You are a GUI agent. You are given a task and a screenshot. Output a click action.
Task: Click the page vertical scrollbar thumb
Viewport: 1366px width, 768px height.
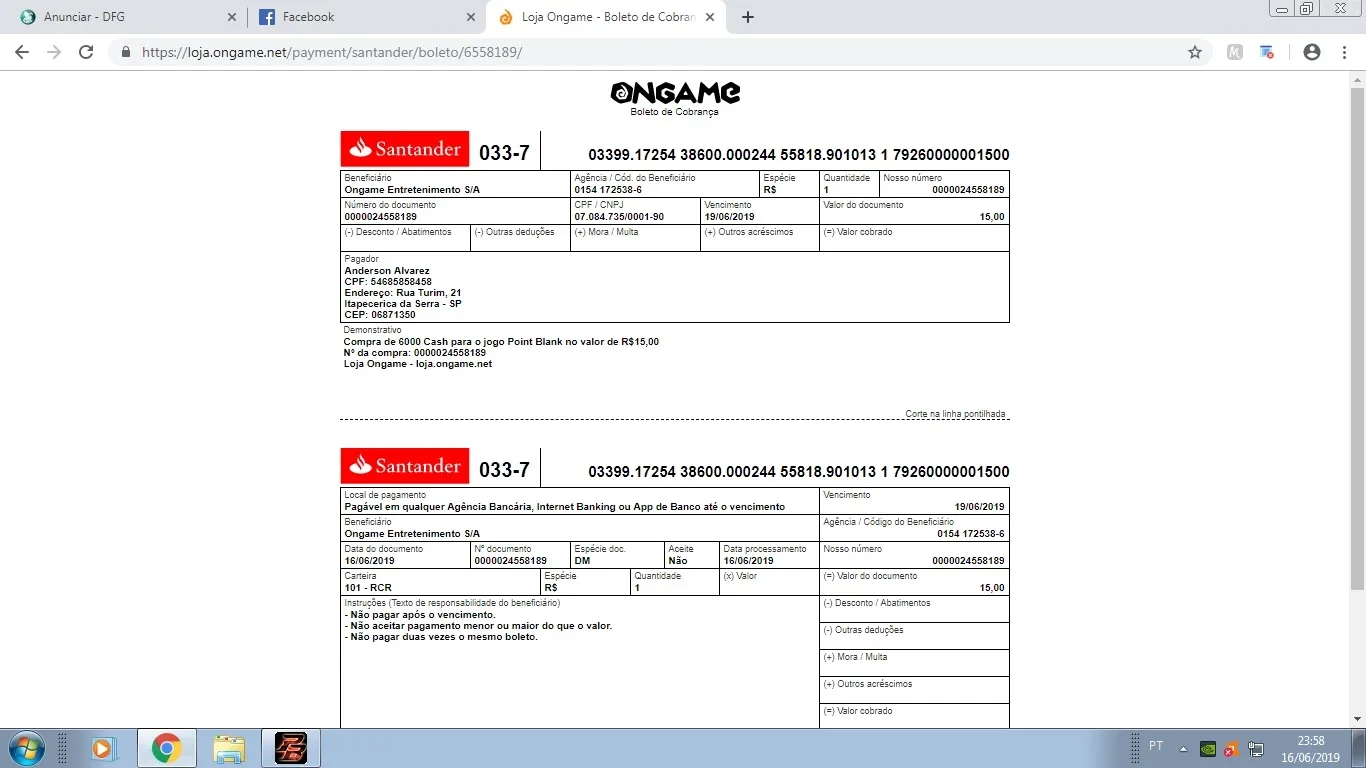[x=1357, y=337]
